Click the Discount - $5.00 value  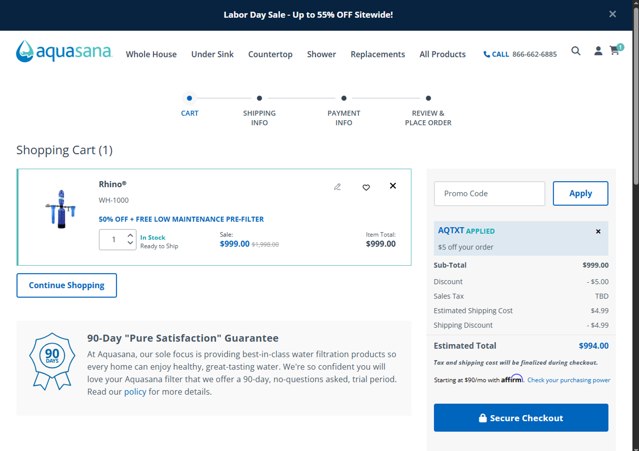click(x=598, y=282)
